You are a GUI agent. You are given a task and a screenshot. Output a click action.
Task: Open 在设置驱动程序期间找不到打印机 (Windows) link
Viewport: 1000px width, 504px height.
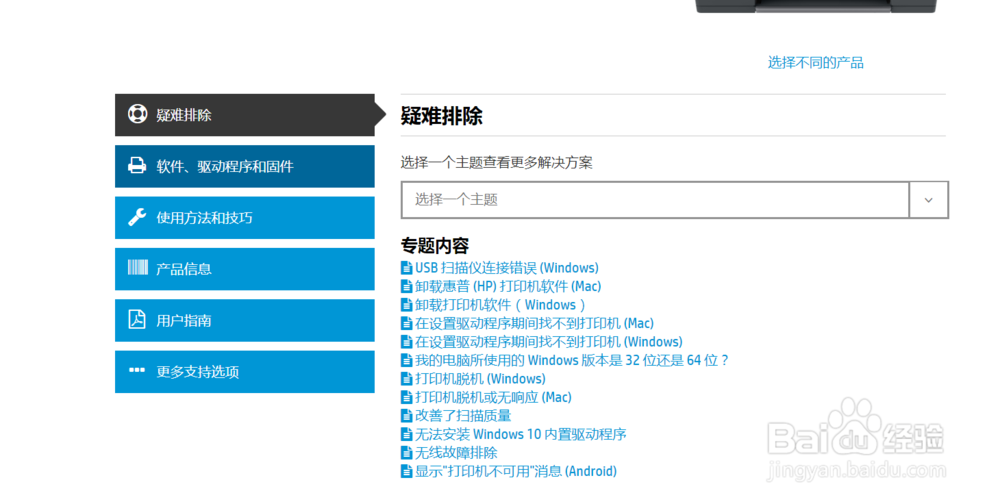pyautogui.click(x=548, y=342)
